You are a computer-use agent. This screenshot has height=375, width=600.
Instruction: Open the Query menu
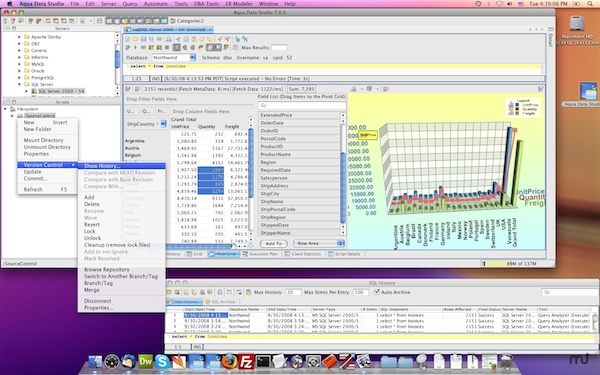(x=130, y=3)
